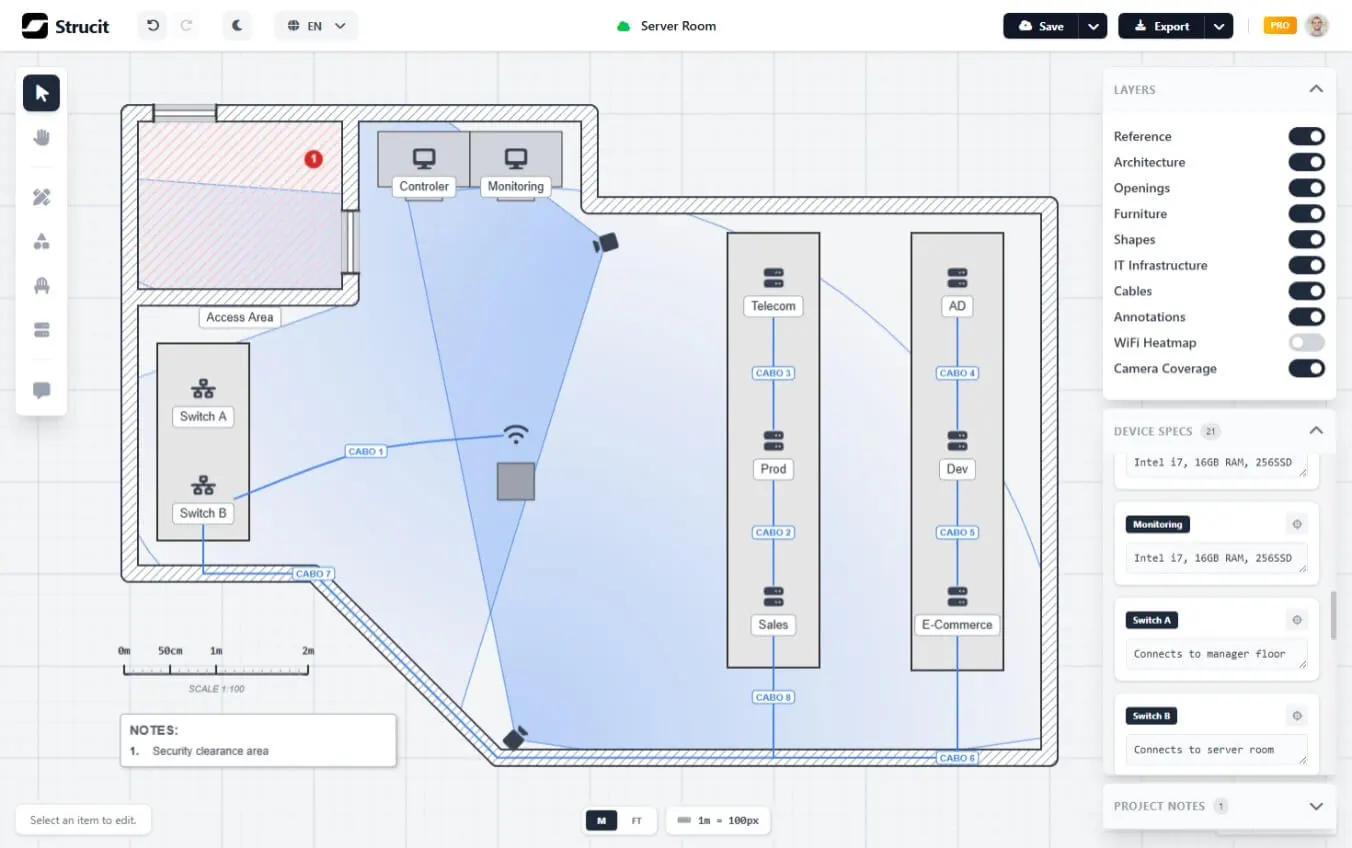1352x848 pixels.
Task: Switch units to feet FT
Action: tap(636, 821)
